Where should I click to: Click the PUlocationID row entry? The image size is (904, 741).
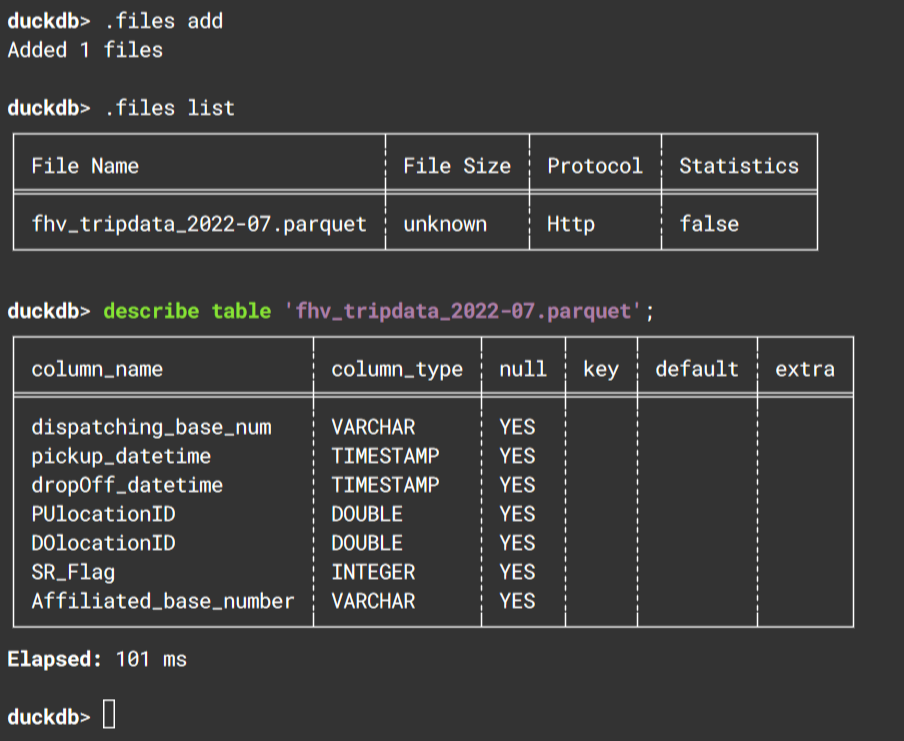[103, 514]
